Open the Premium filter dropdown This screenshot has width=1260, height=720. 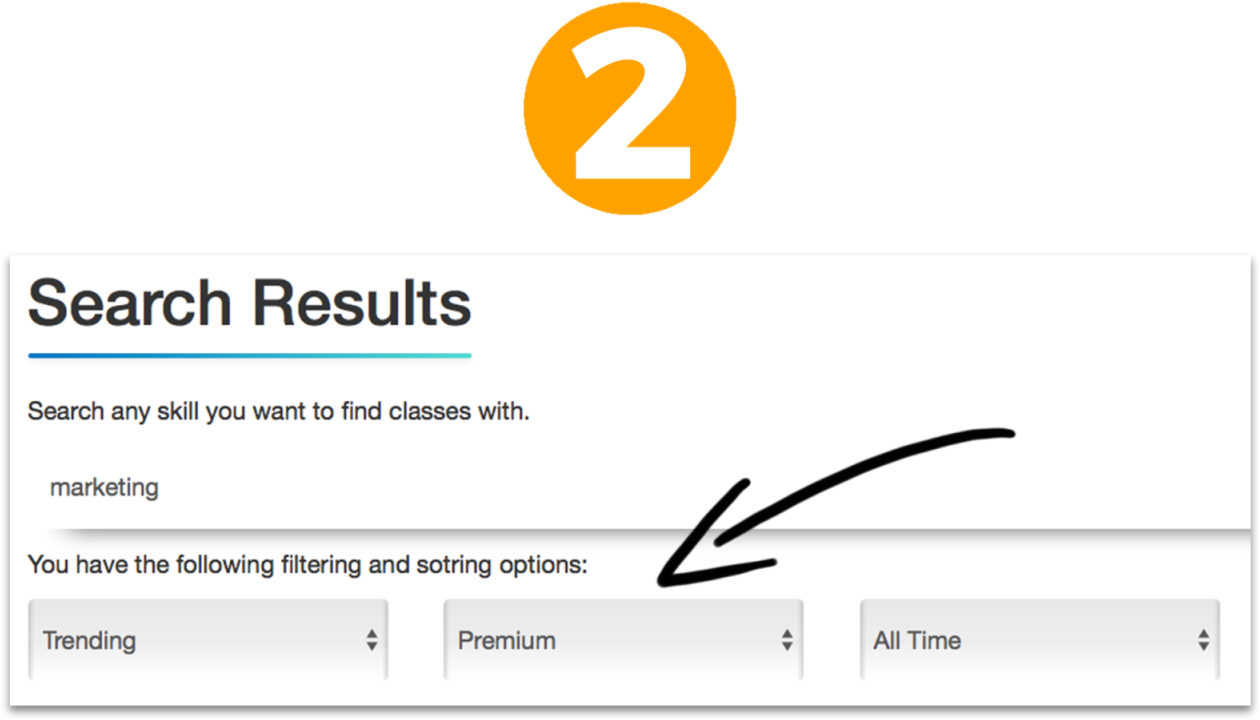622,640
